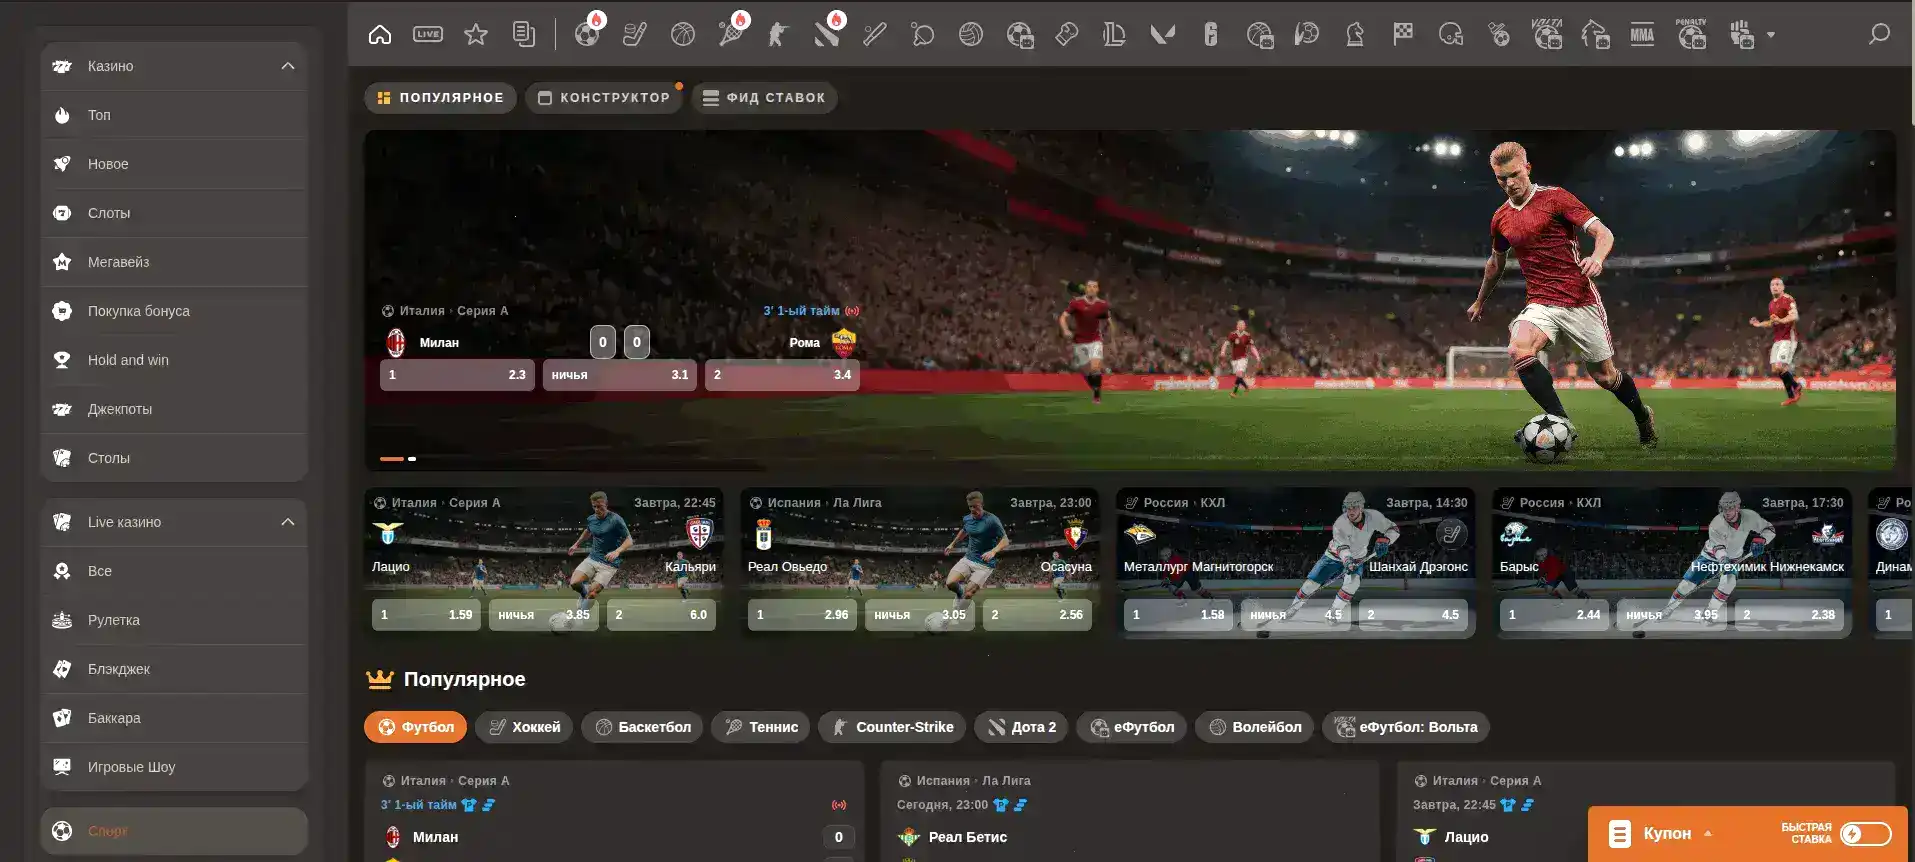The width and height of the screenshot is (1915, 862).
Task: Open the MMA sport icon
Action: click(1642, 35)
